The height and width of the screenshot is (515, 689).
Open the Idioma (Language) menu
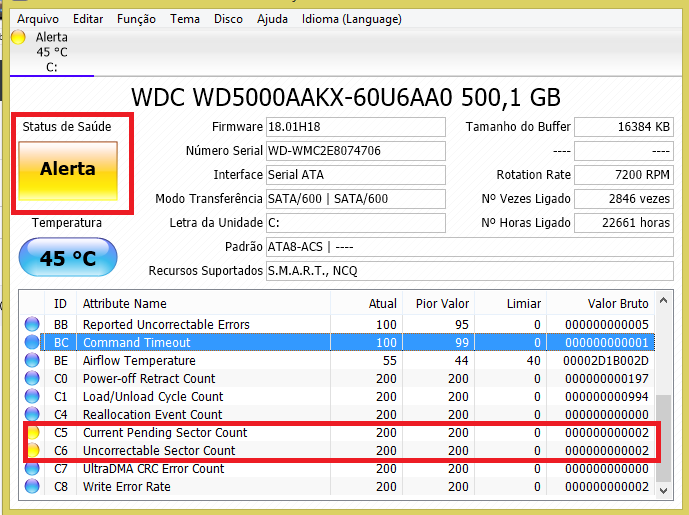pyautogui.click(x=352, y=19)
